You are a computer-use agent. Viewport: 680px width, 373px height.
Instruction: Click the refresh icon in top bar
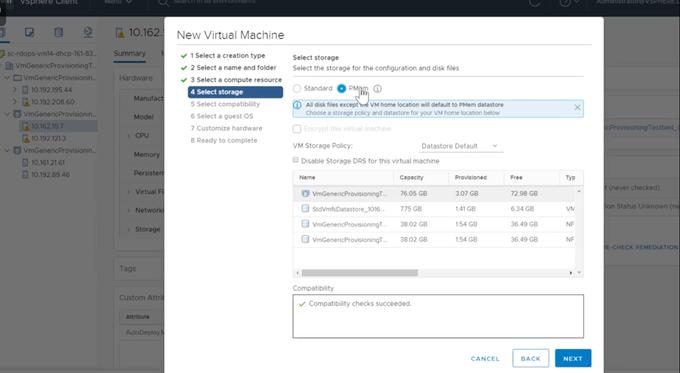click(535, 3)
